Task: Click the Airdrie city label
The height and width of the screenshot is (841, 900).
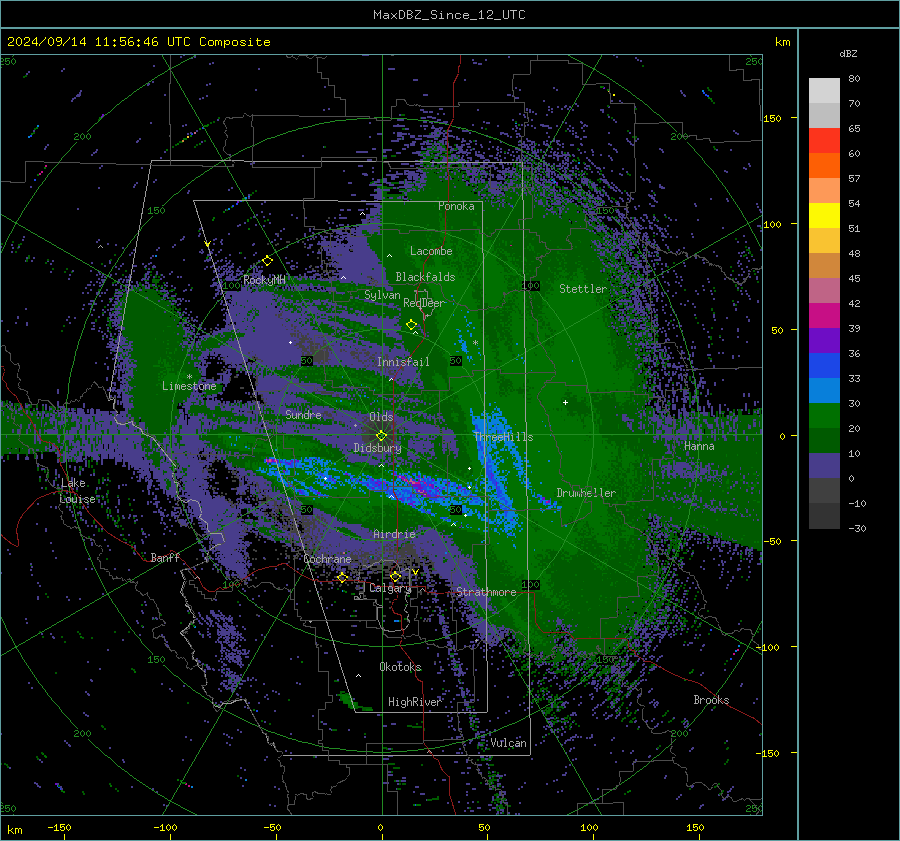Action: tap(394, 534)
